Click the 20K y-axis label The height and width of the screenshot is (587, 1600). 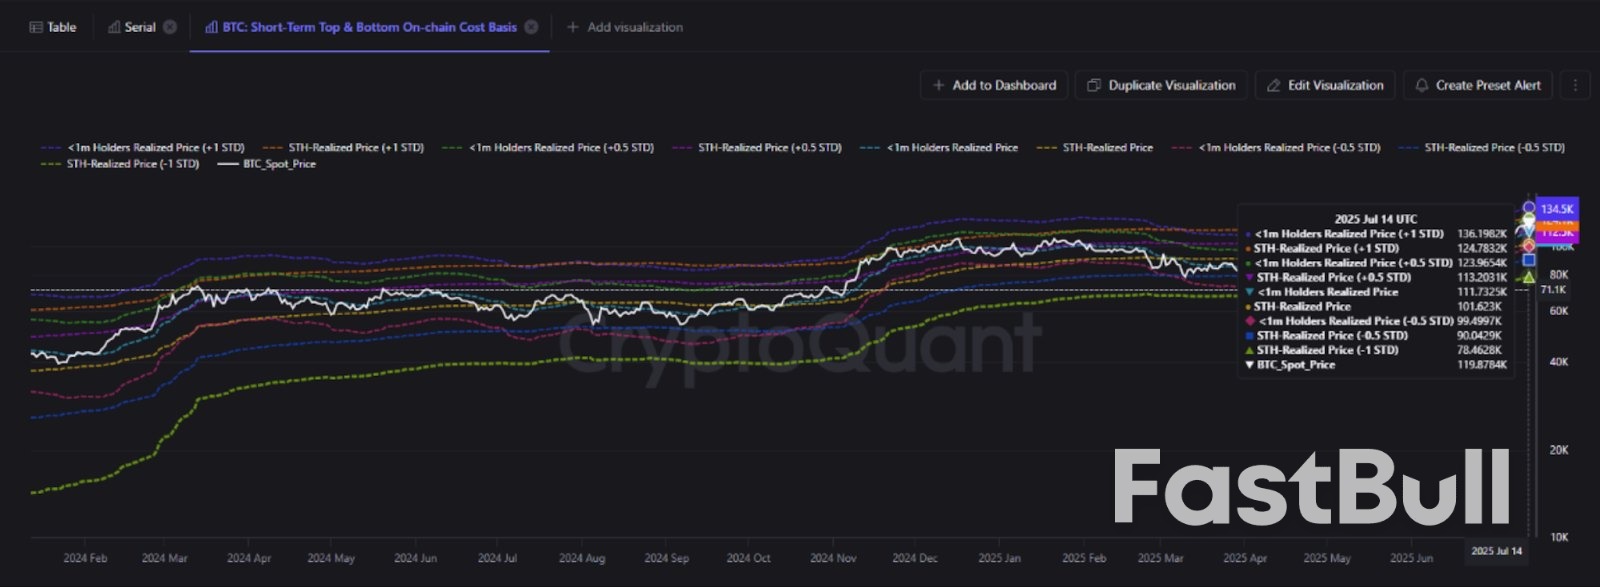[1558, 450]
